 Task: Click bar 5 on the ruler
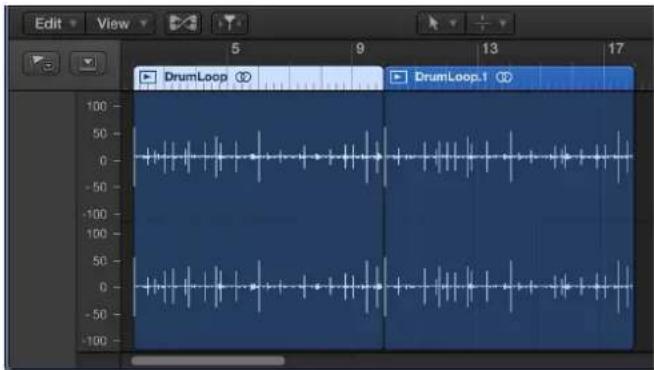point(235,49)
